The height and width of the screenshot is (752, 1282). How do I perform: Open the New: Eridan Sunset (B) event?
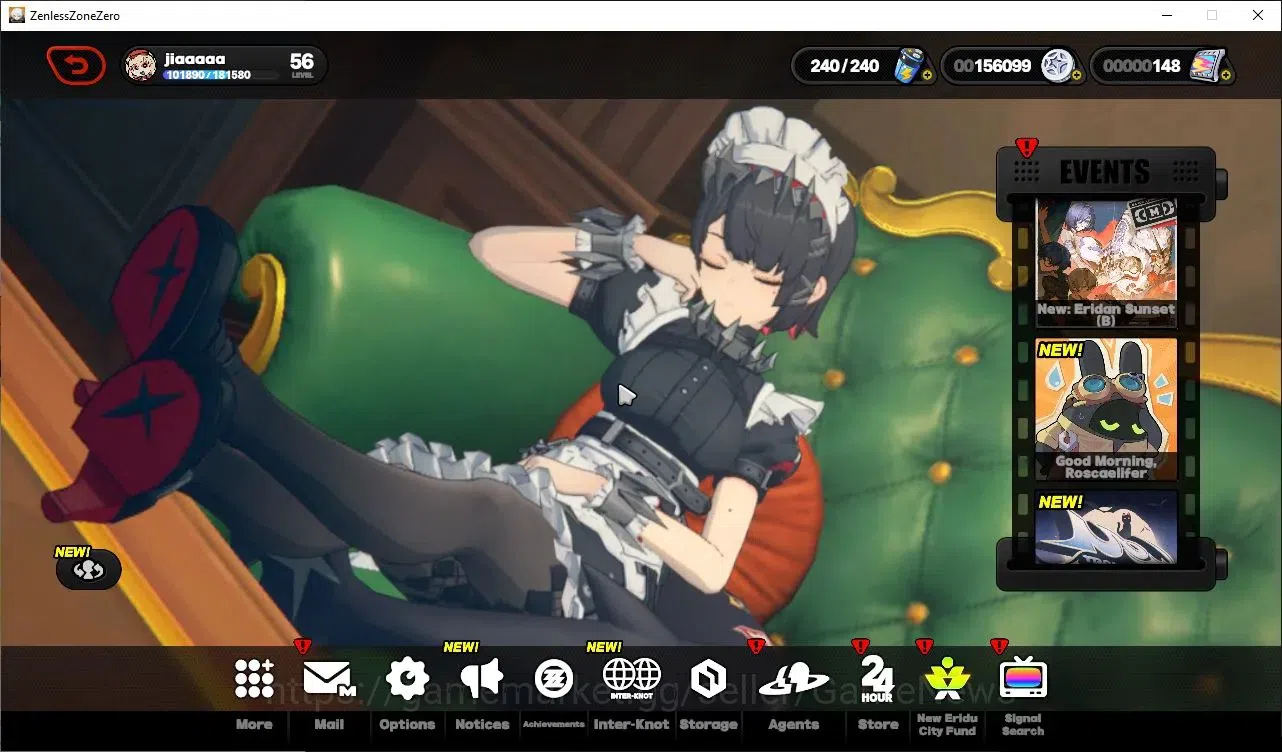[1106, 263]
